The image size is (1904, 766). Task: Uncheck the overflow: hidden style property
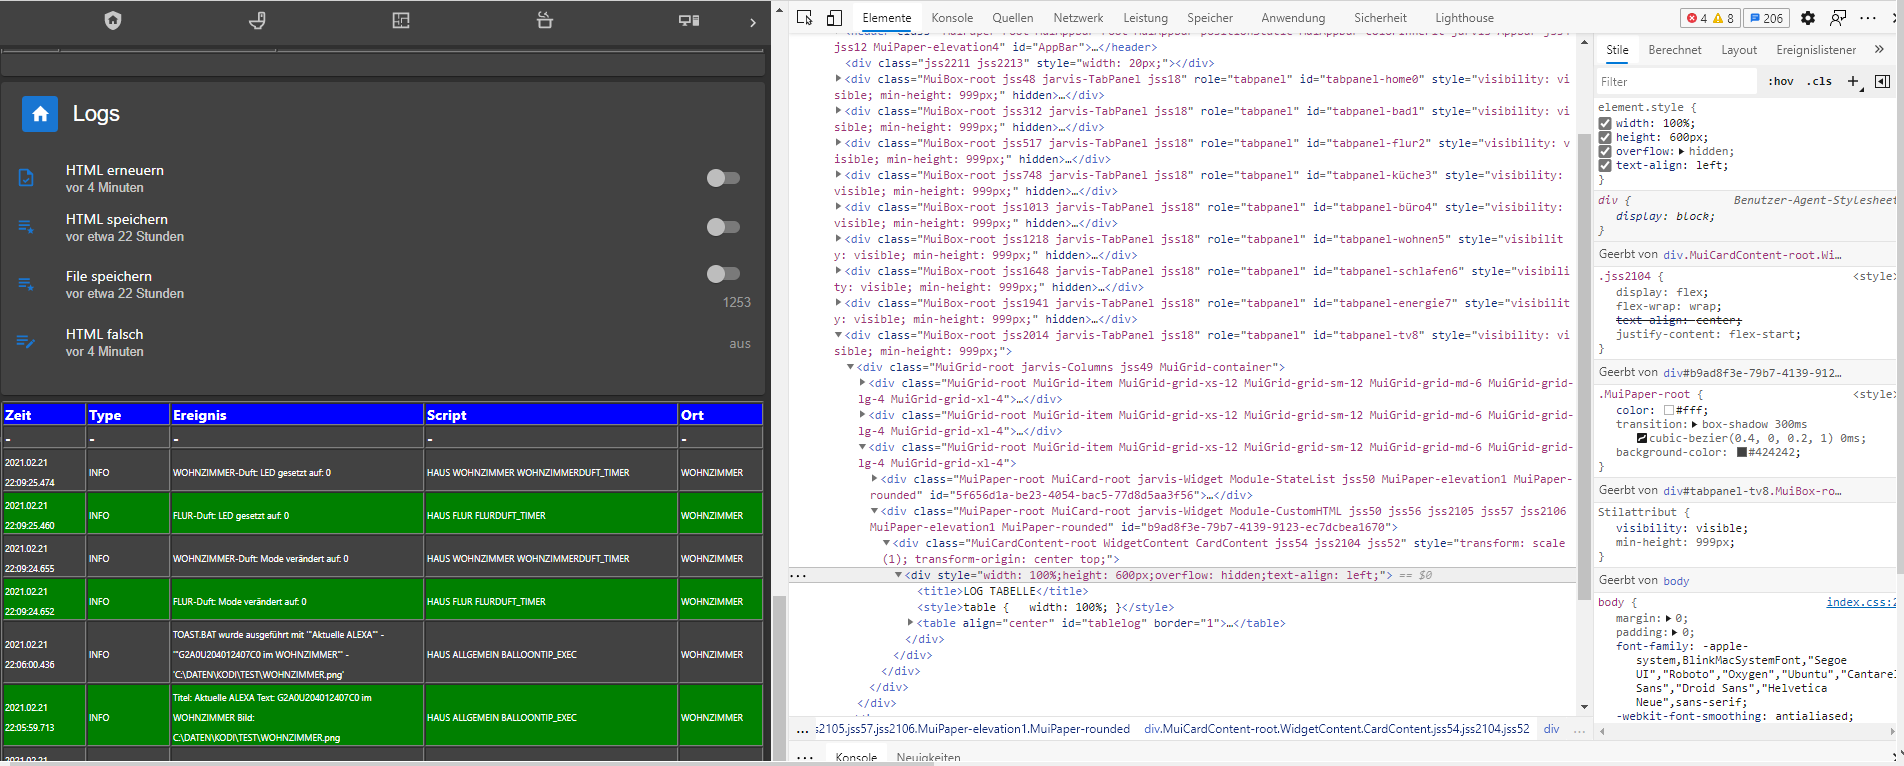[1605, 152]
